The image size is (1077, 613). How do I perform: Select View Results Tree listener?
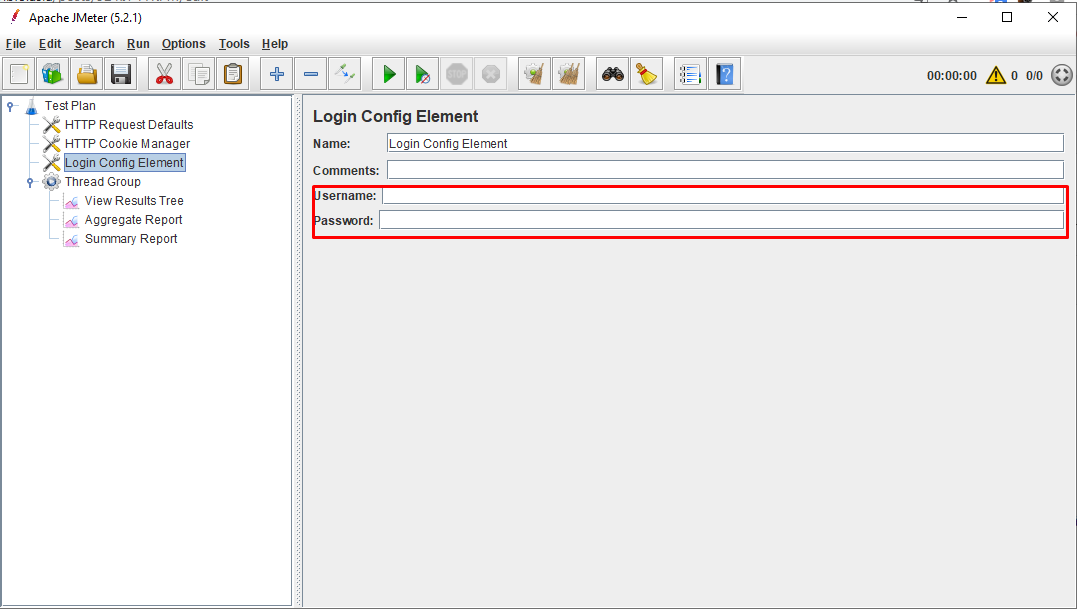click(x=134, y=201)
